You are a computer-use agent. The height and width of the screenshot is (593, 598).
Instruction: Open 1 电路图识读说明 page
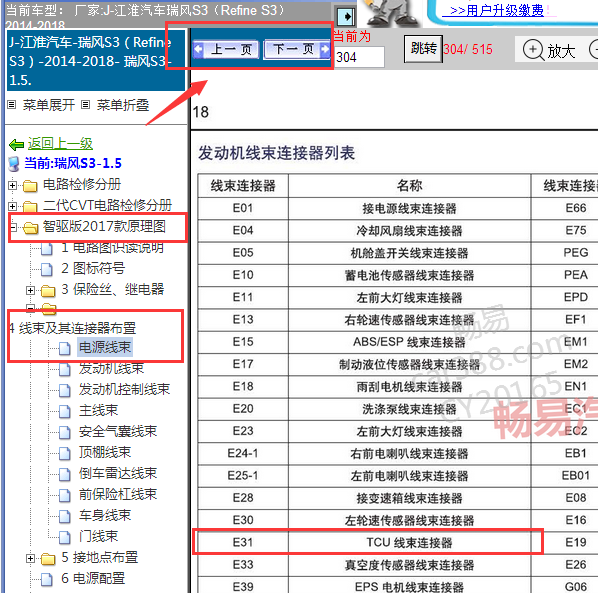coord(113,247)
